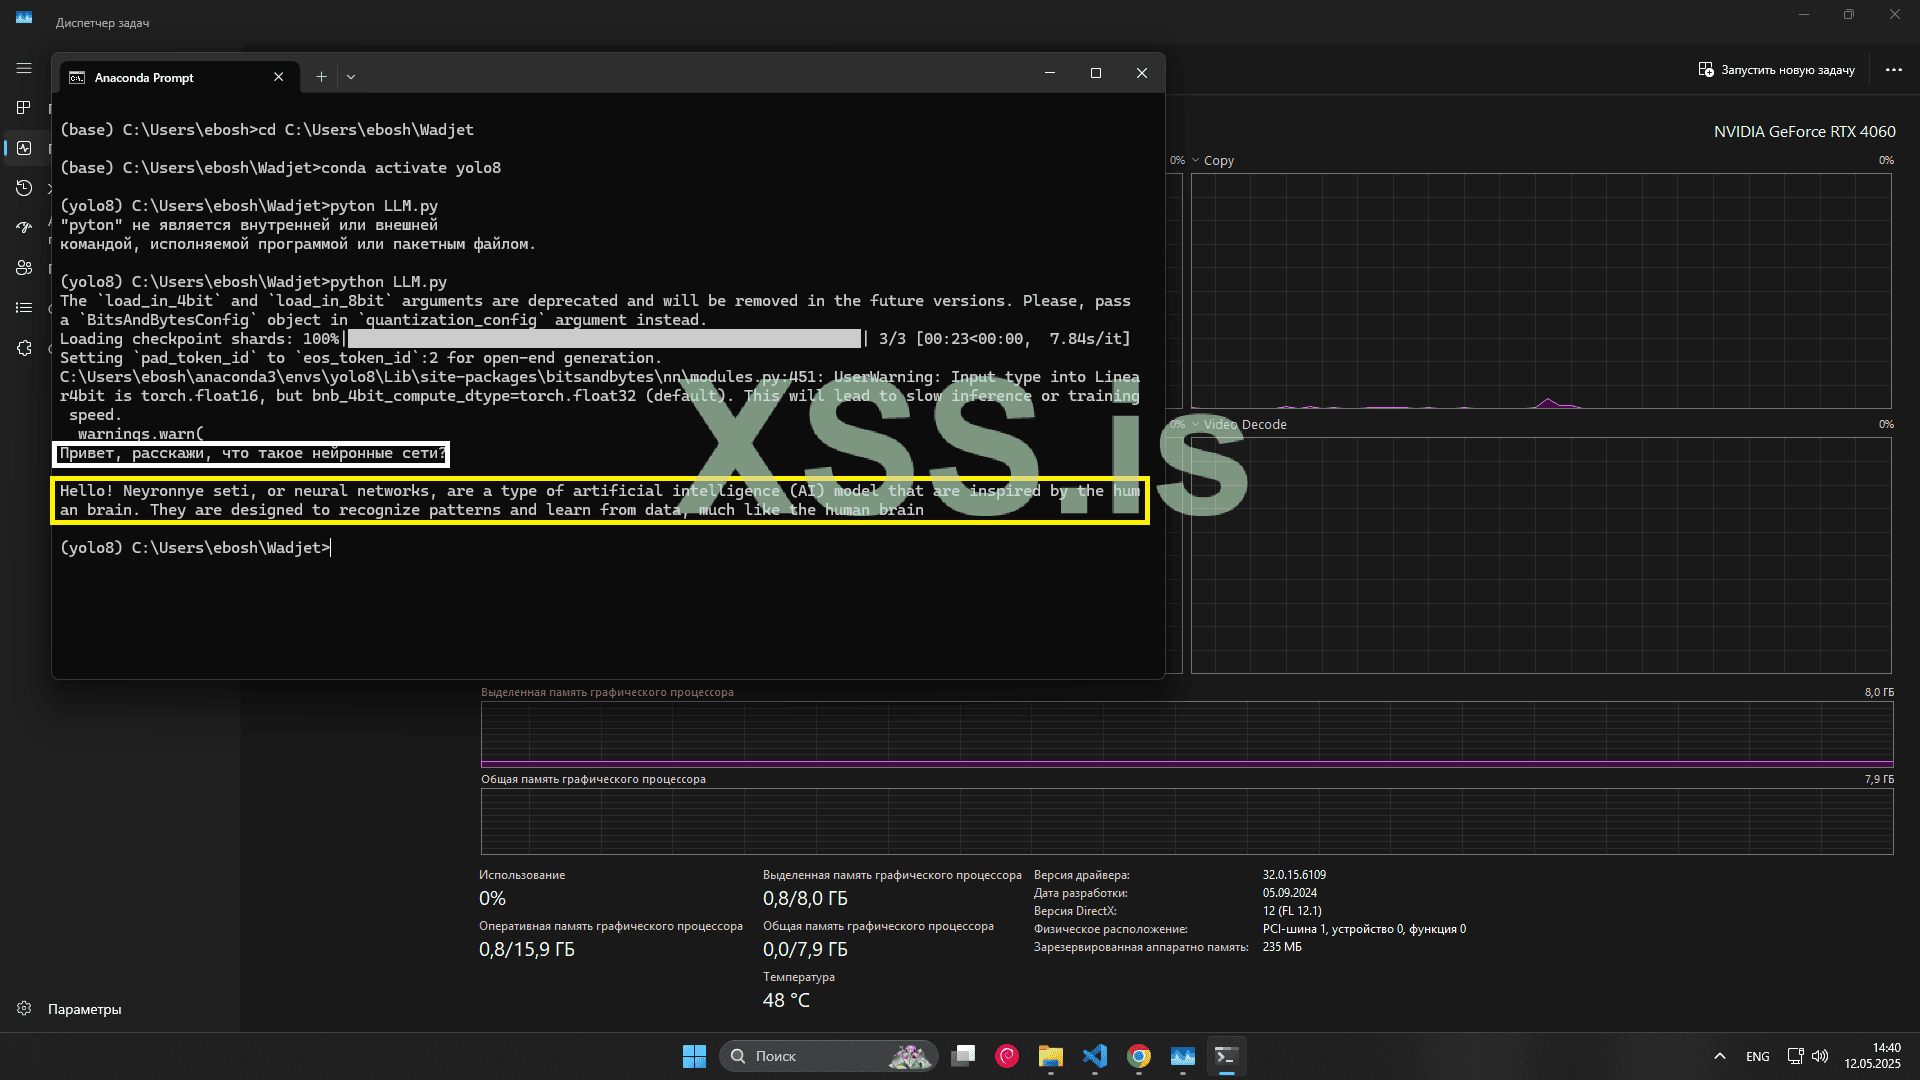Open Visual Studio Code from taskbar
1920x1080 pixels.
1095,1056
